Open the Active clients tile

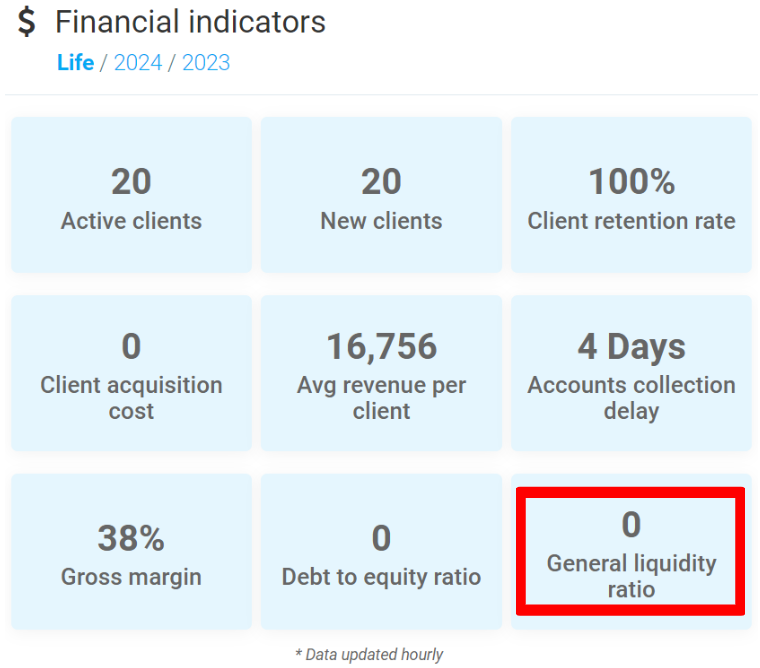pyautogui.click(x=131, y=196)
